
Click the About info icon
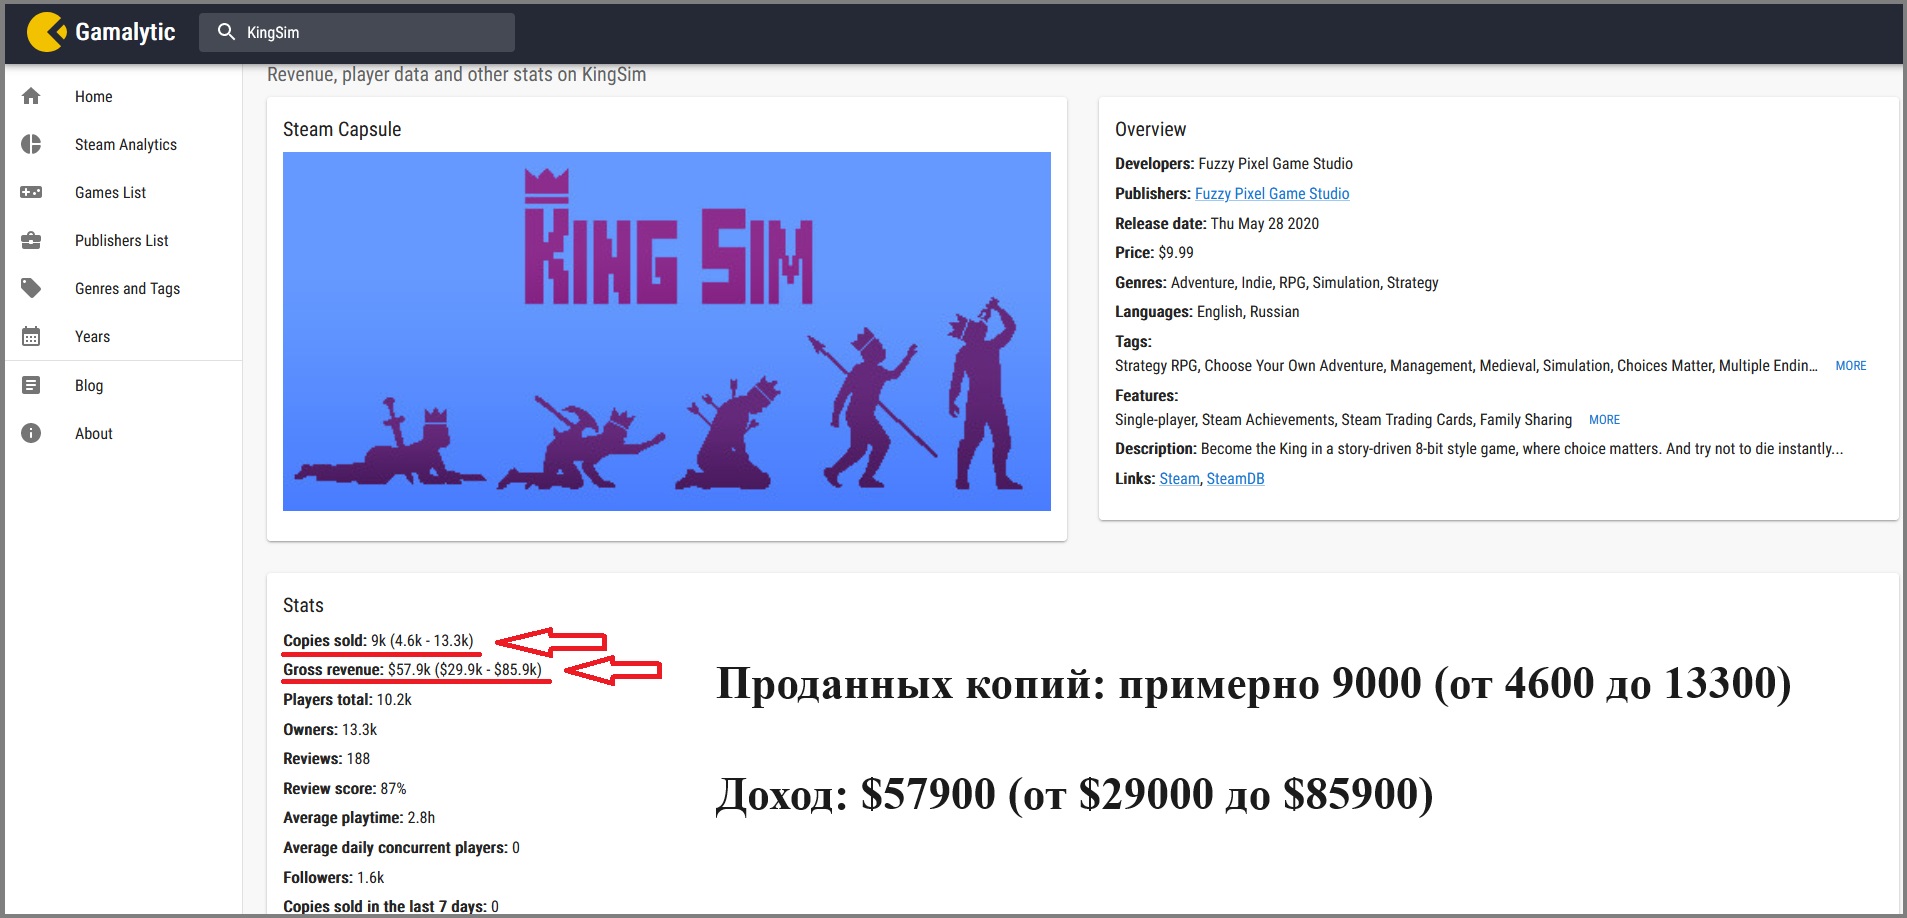(31, 433)
